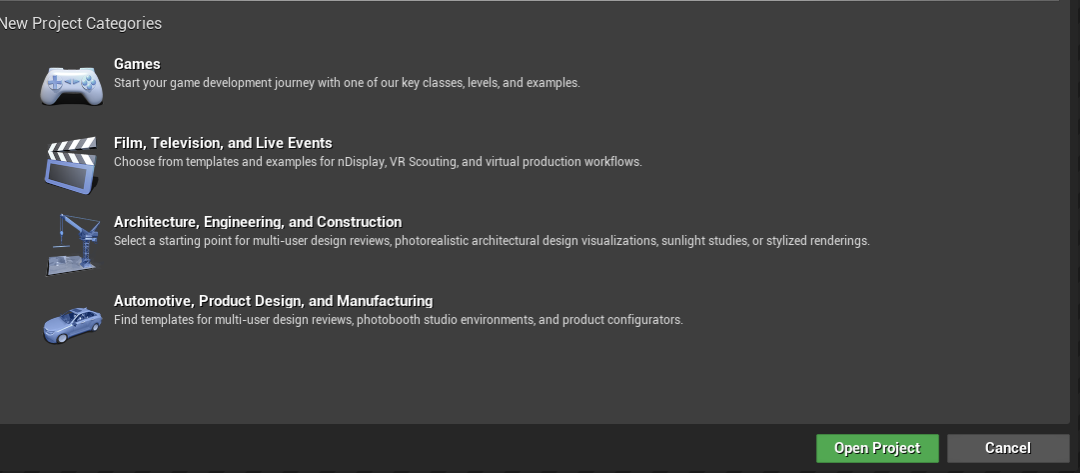Click the 'Start your game development journey' description
Viewport: 1080px width, 473px height.
click(x=347, y=83)
